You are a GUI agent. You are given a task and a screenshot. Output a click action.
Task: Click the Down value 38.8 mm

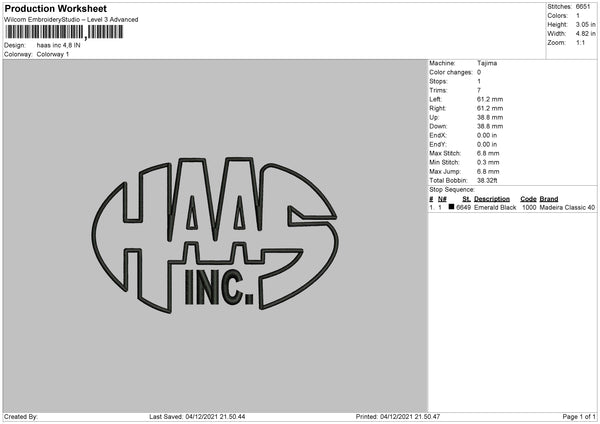tap(490, 126)
